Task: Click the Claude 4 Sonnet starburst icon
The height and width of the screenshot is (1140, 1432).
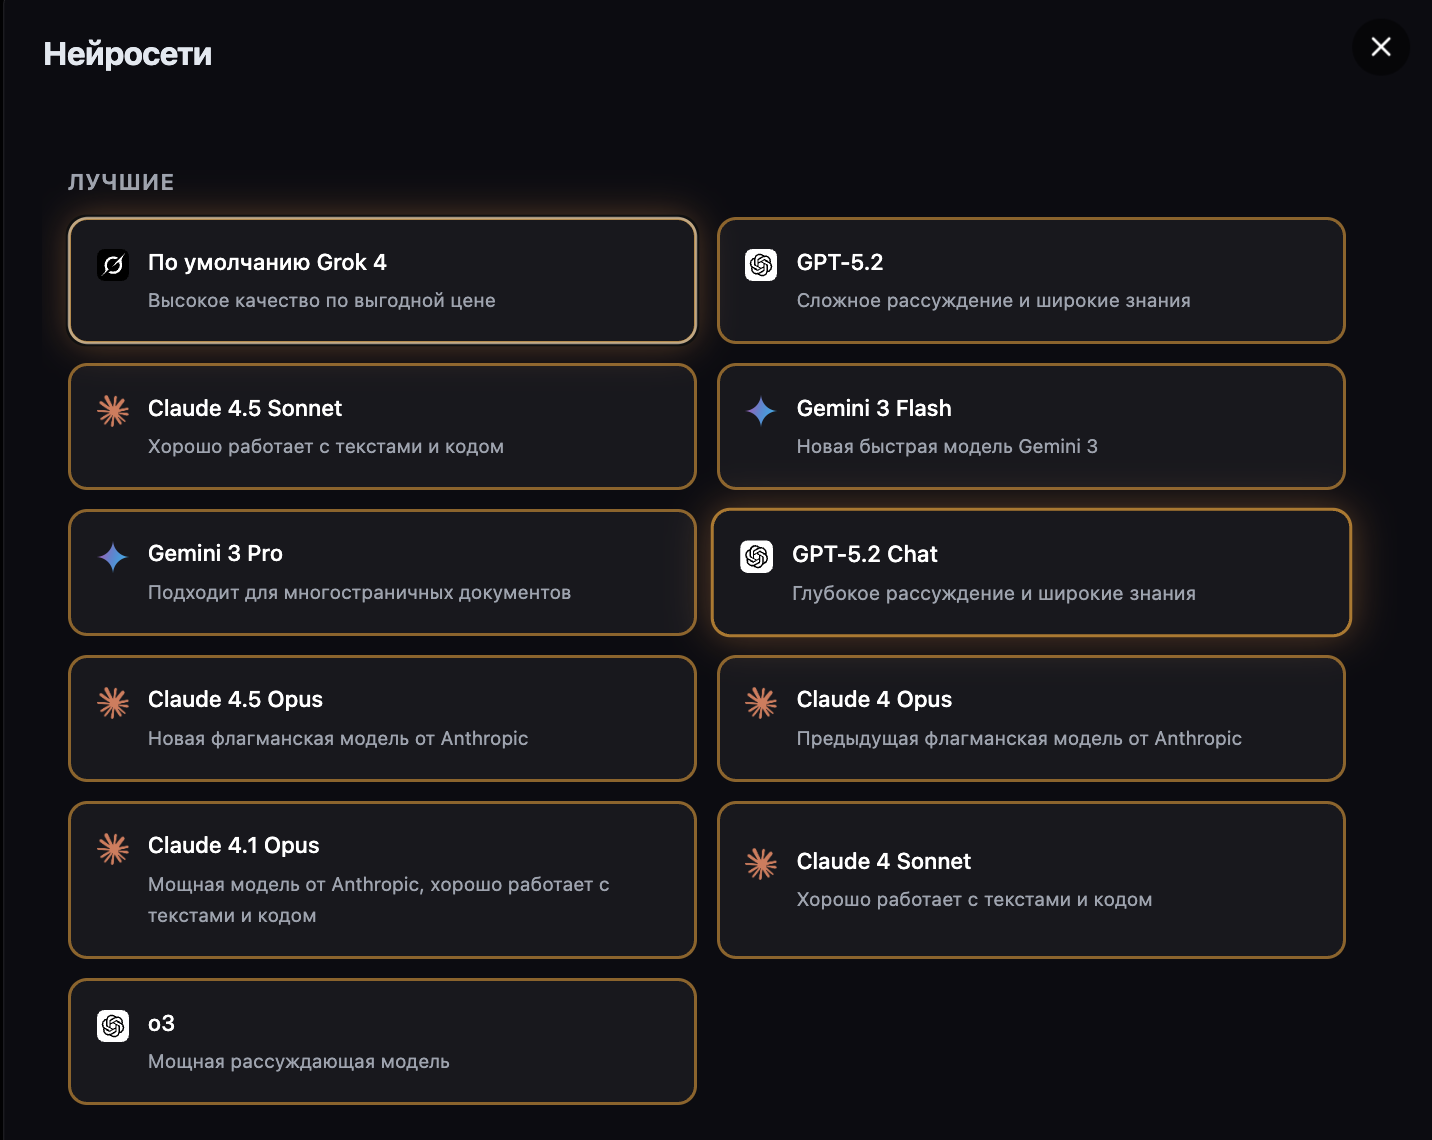Action: [761, 864]
